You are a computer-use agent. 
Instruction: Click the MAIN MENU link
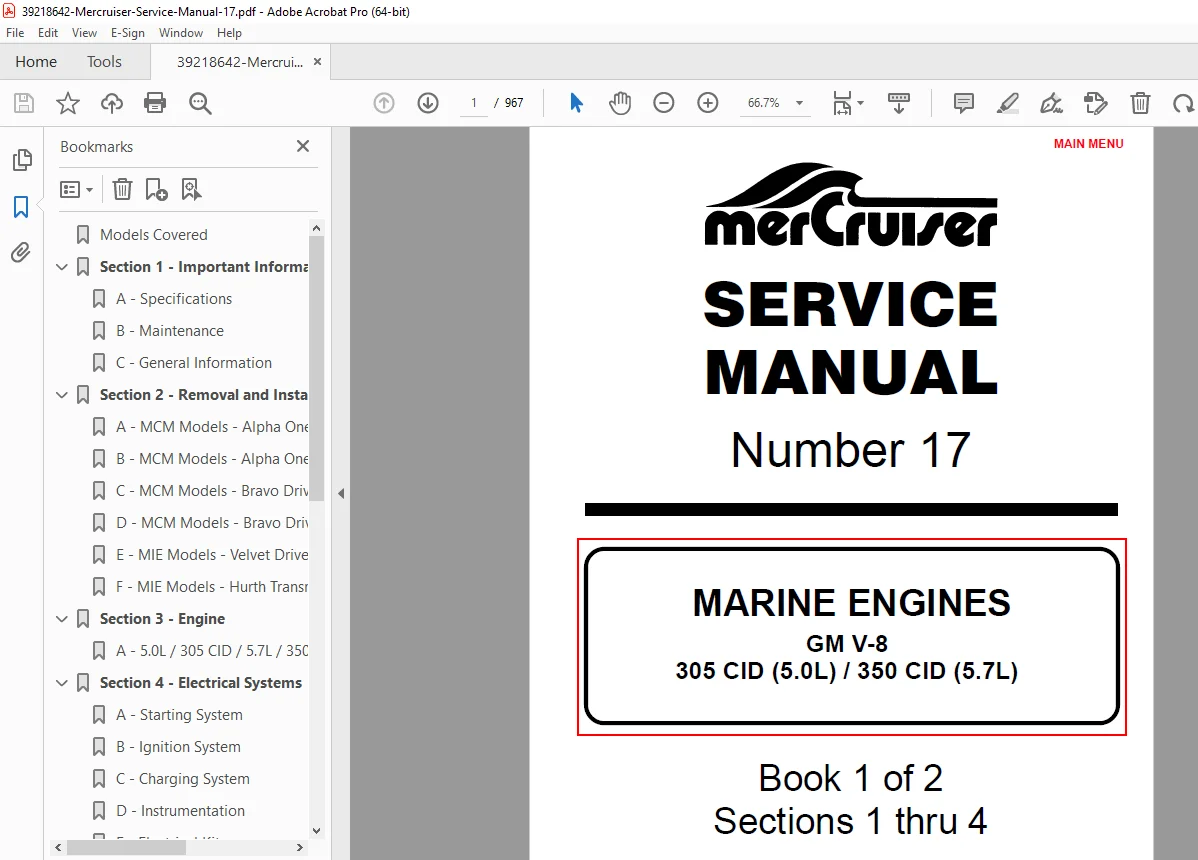(x=1088, y=144)
